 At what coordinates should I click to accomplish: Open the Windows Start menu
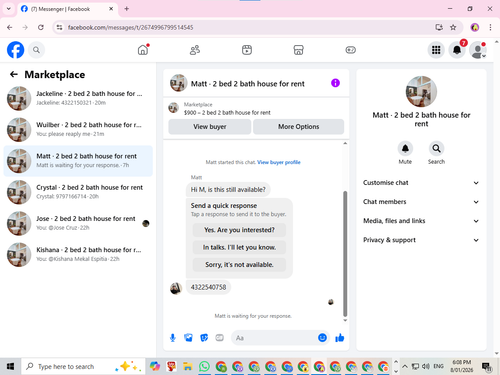[x=10, y=367]
